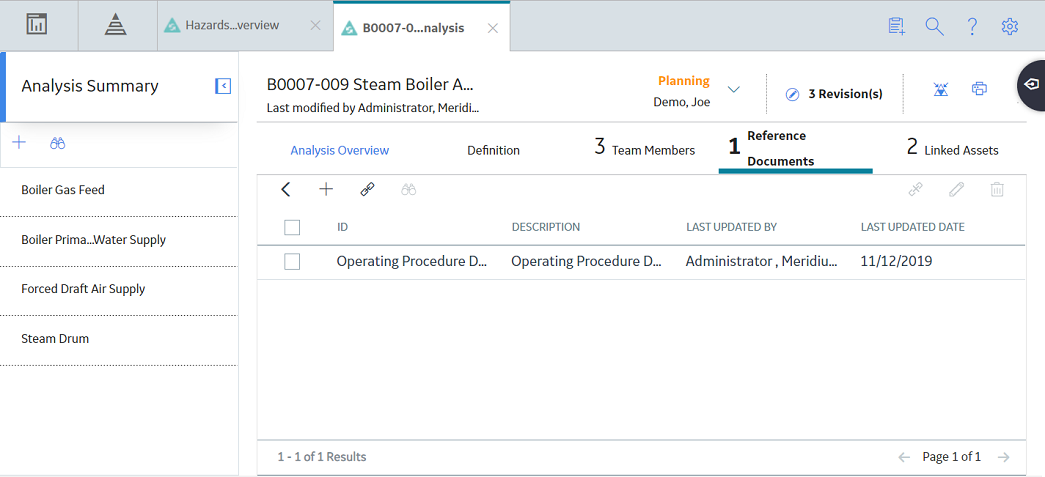Collapse the Analysis Summary pane

[x=223, y=86]
